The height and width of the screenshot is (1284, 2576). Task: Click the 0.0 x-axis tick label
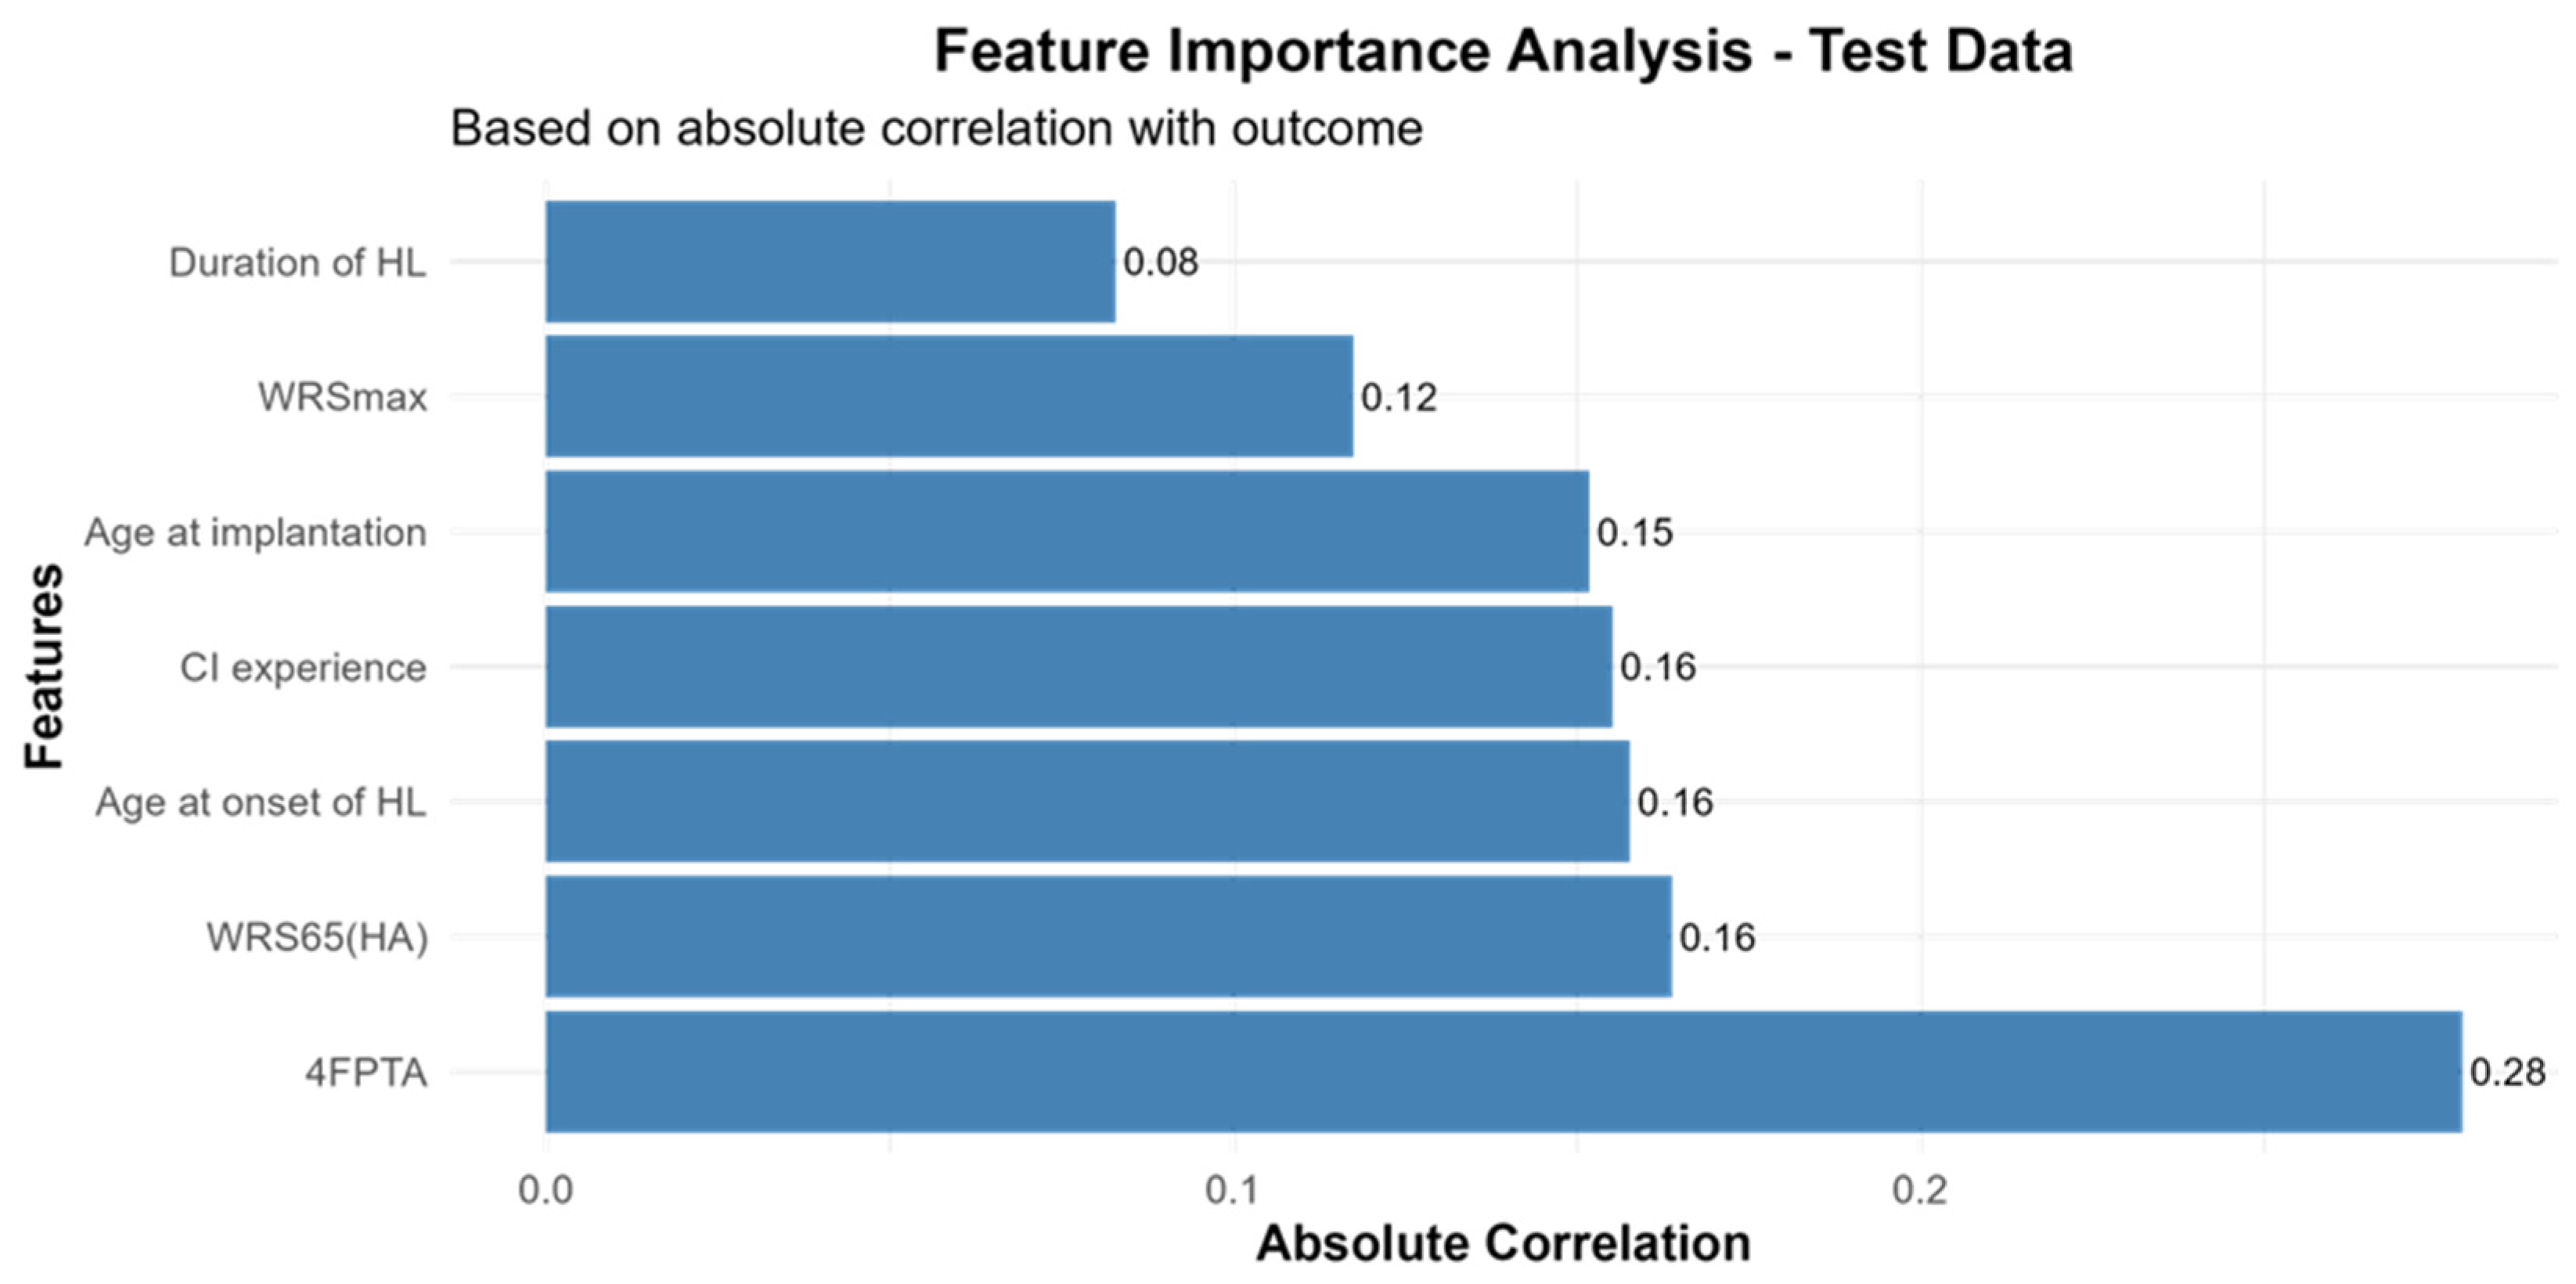[x=545, y=1190]
